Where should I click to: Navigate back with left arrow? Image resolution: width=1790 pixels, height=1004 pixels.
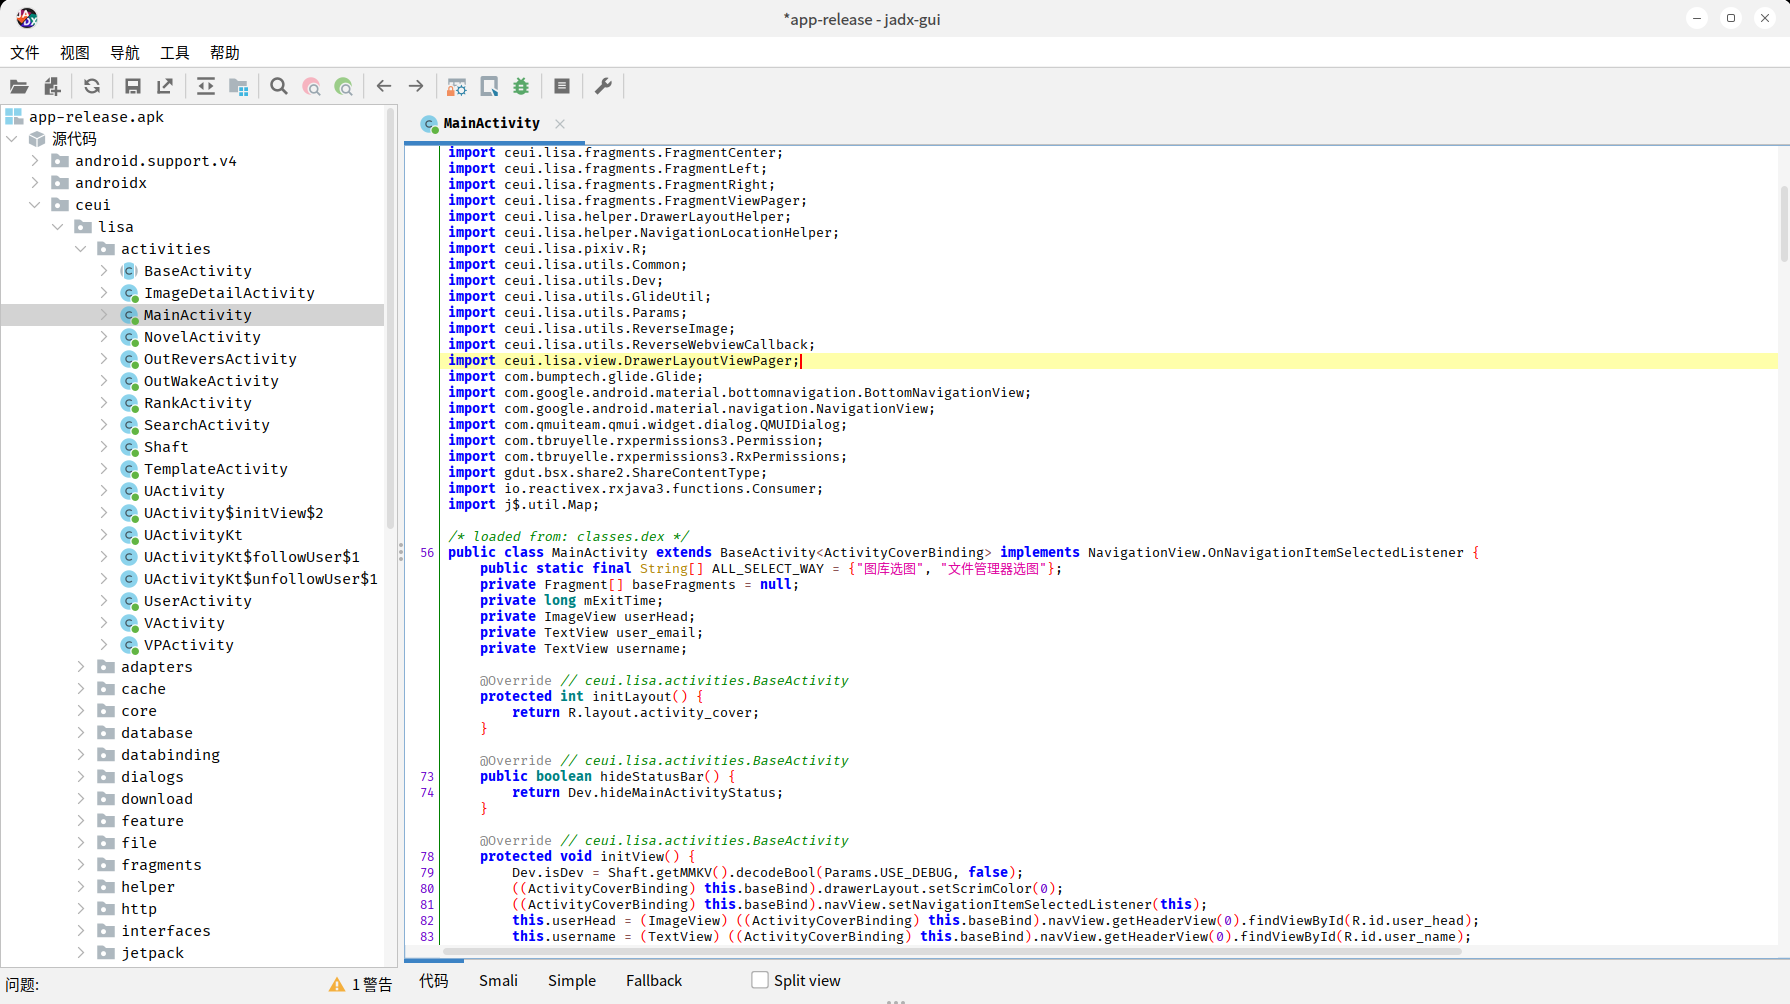tap(384, 87)
